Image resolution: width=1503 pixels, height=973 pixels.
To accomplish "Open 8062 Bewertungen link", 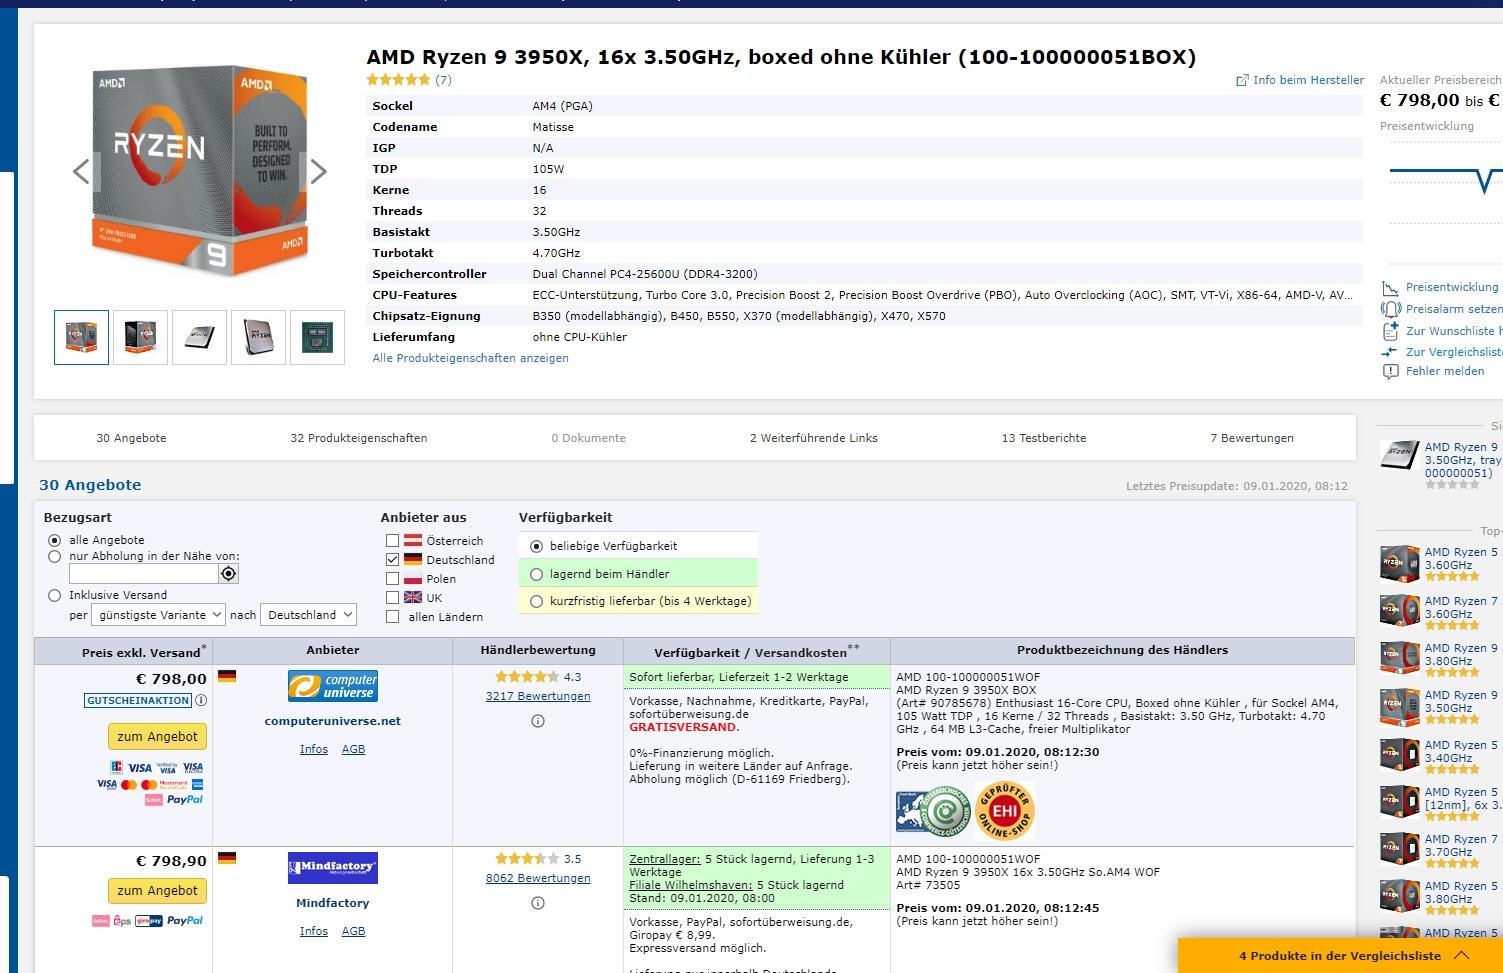I will (x=538, y=878).
